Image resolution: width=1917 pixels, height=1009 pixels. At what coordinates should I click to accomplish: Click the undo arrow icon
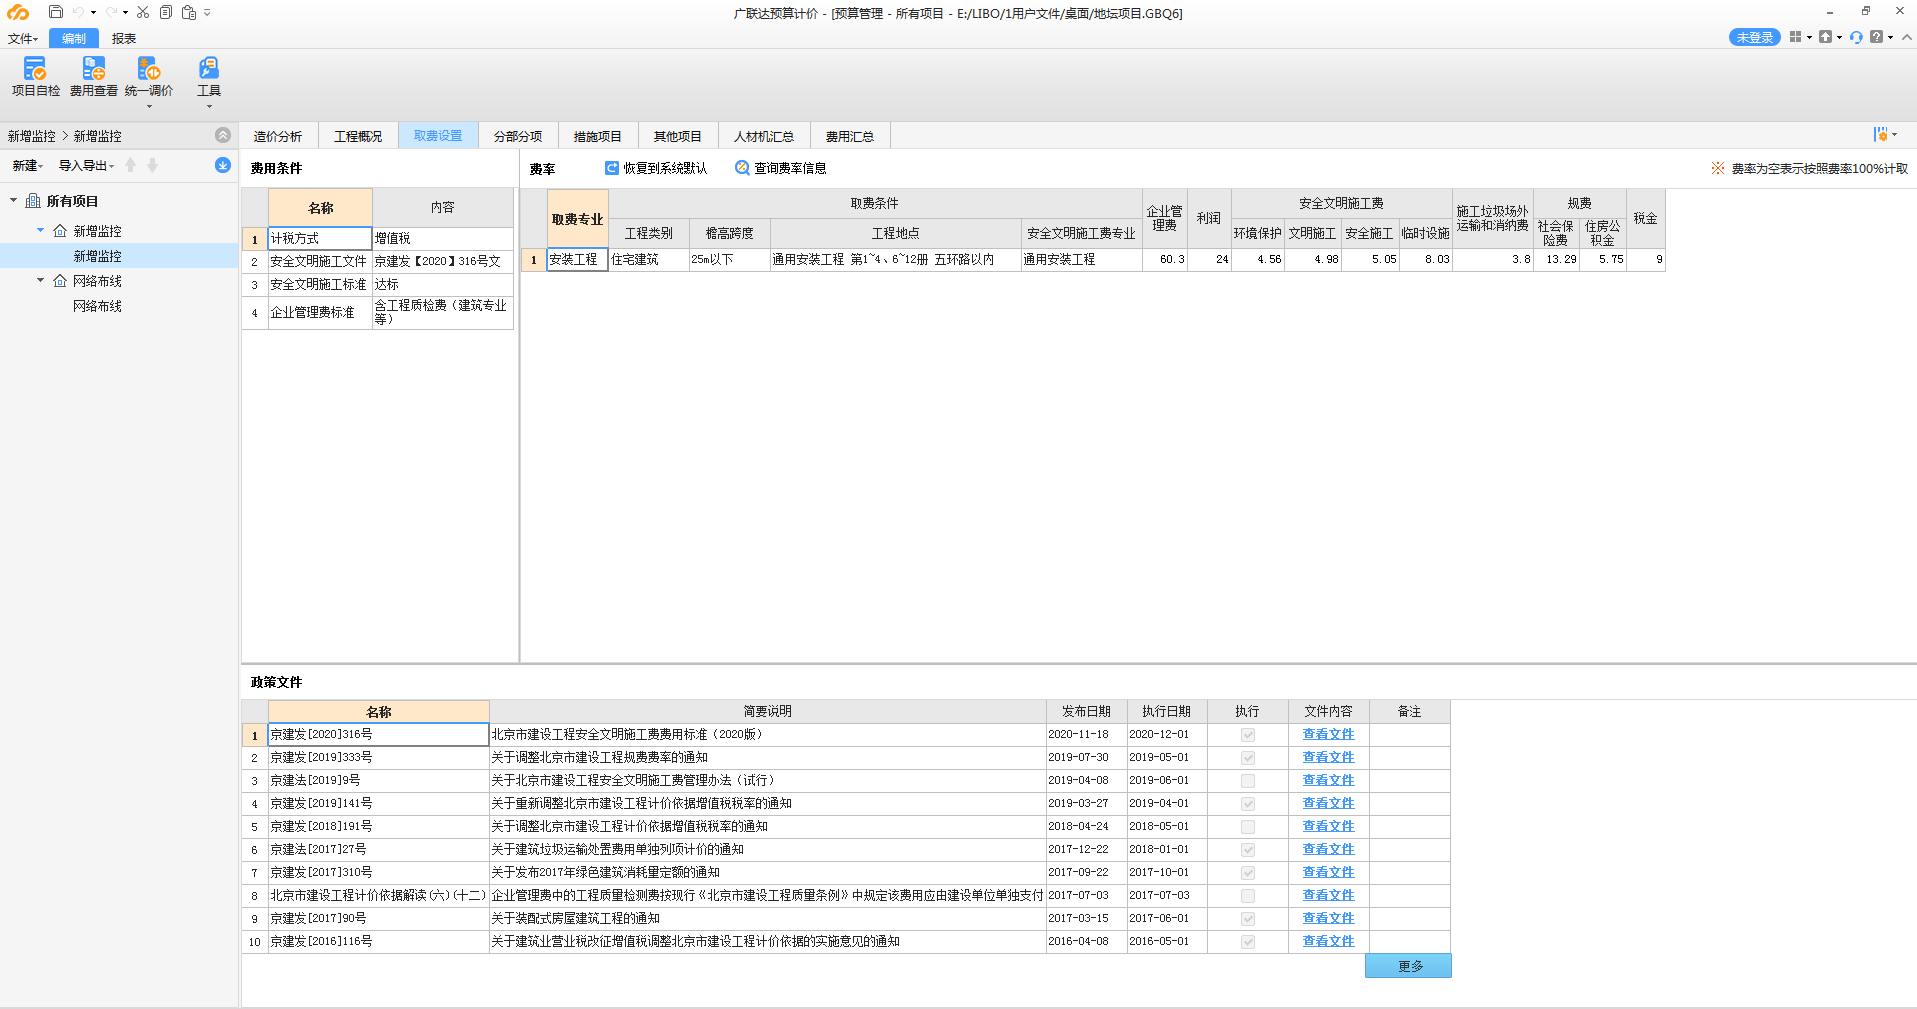click(79, 12)
